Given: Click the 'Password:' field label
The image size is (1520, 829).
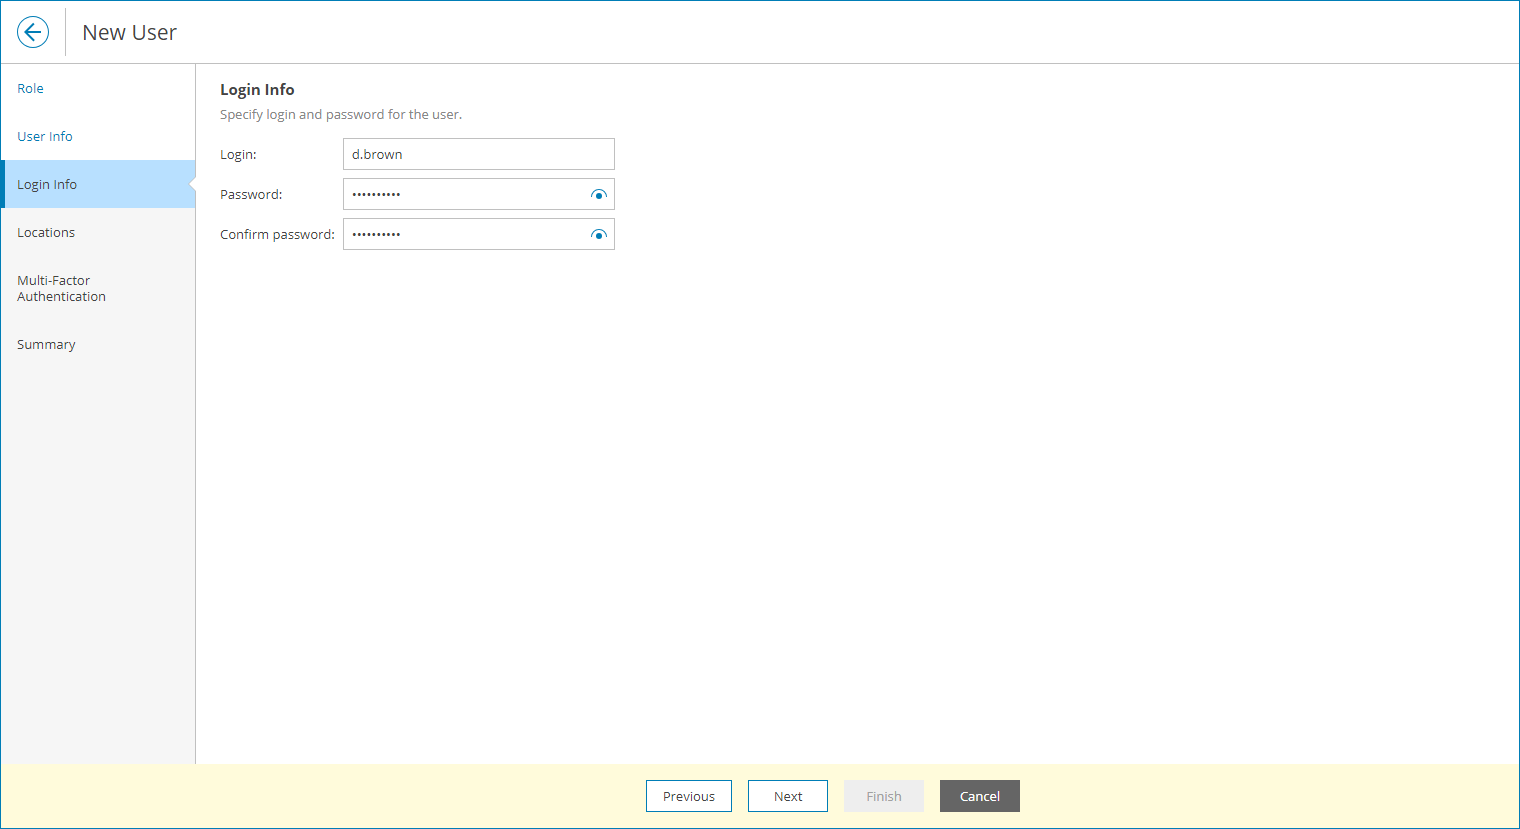Looking at the screenshot, I should (x=251, y=195).
